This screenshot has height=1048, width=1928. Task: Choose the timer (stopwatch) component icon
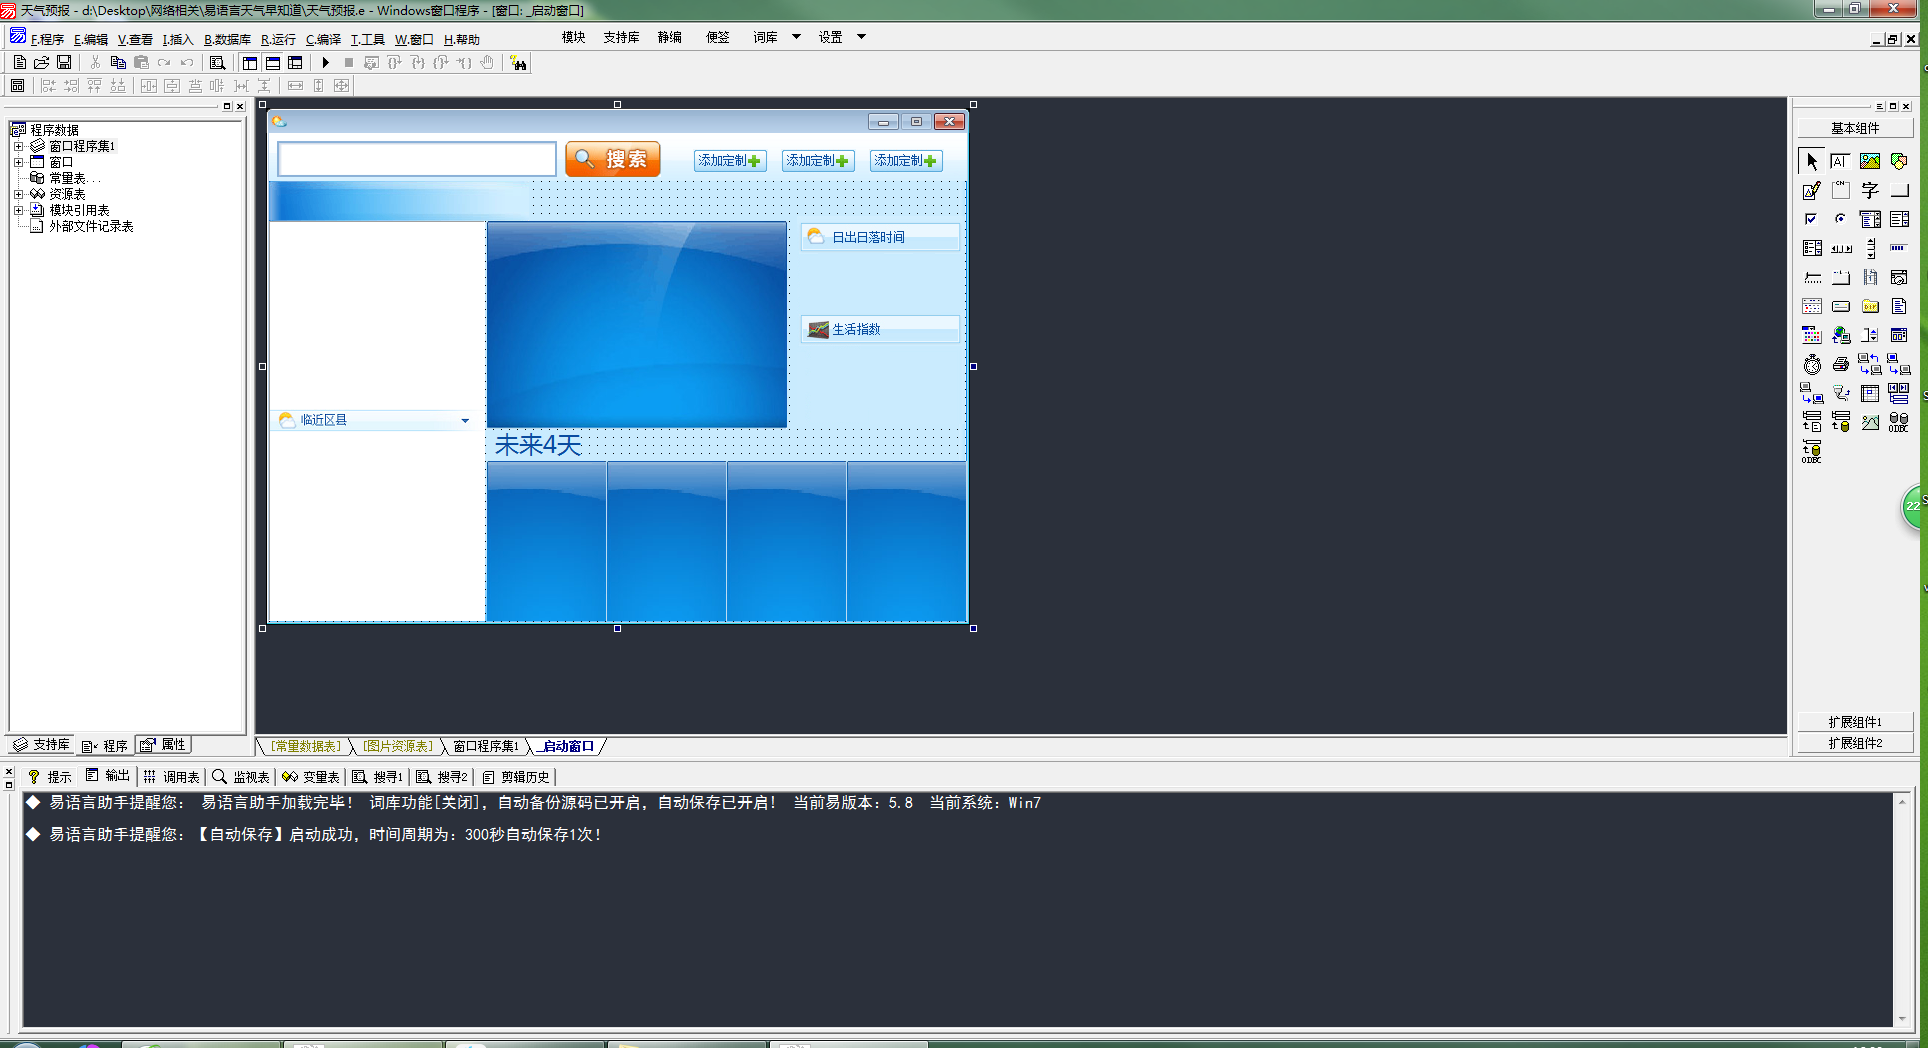(1812, 364)
